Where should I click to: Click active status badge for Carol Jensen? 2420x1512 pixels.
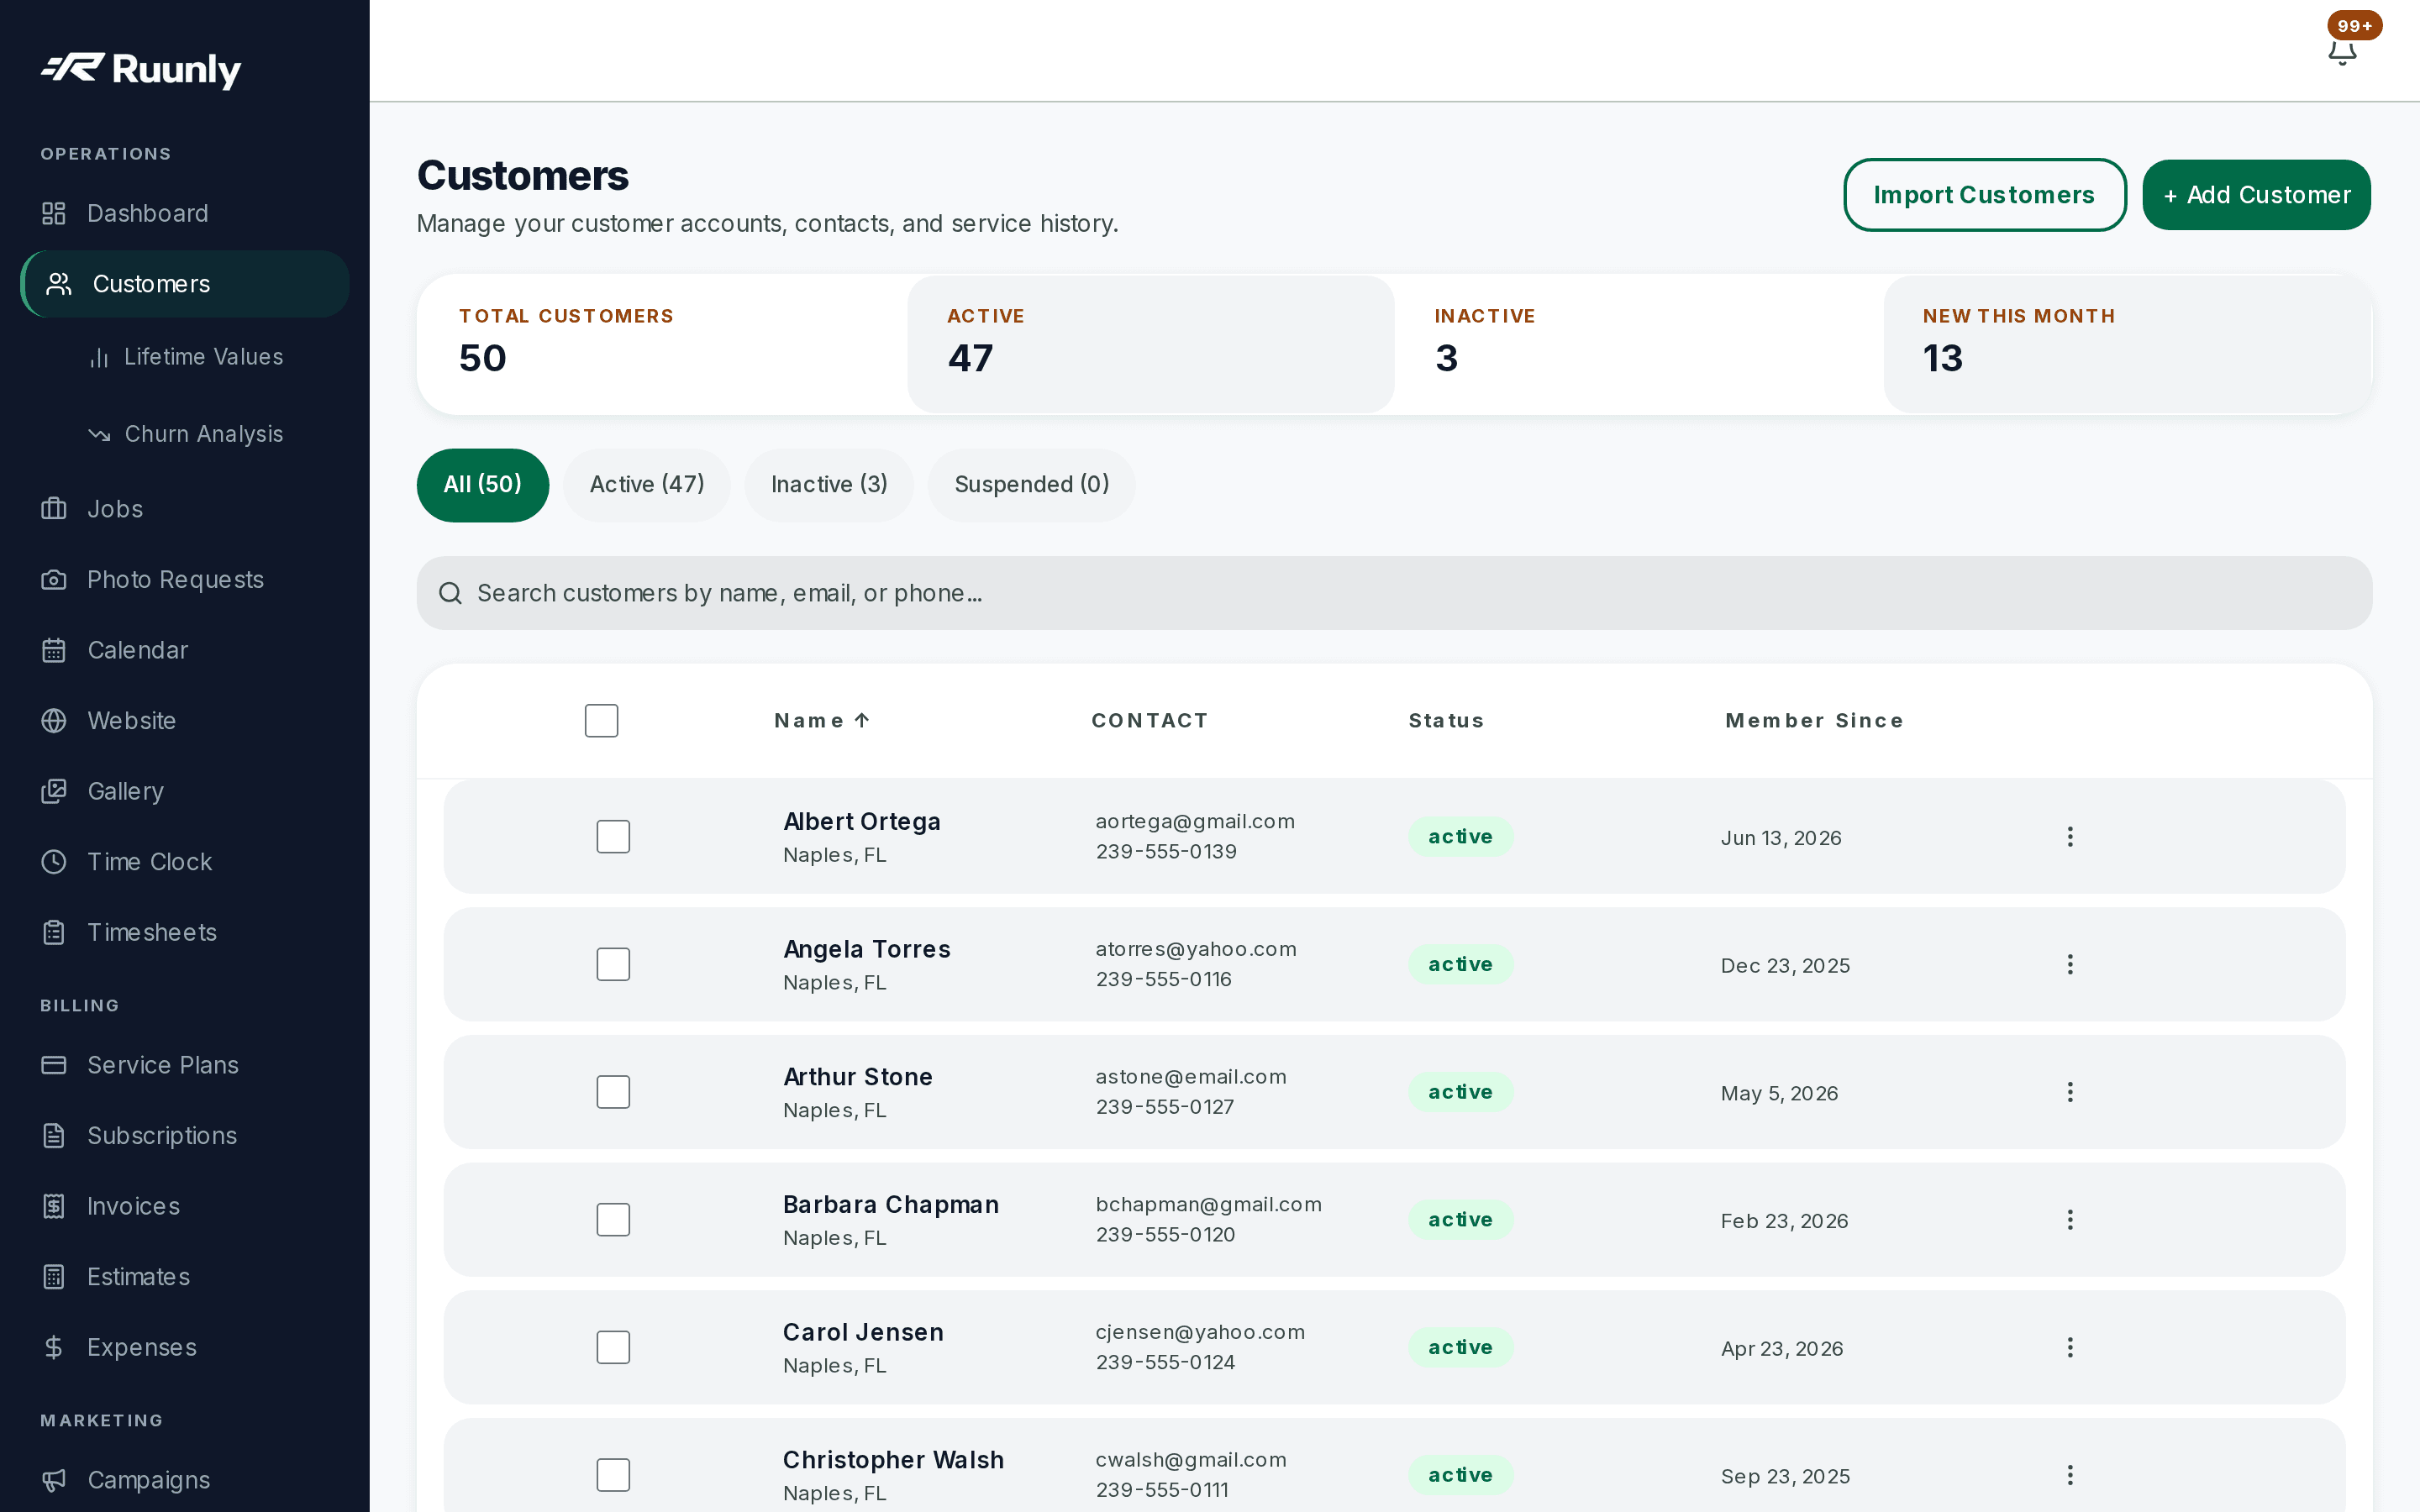tap(1460, 1347)
